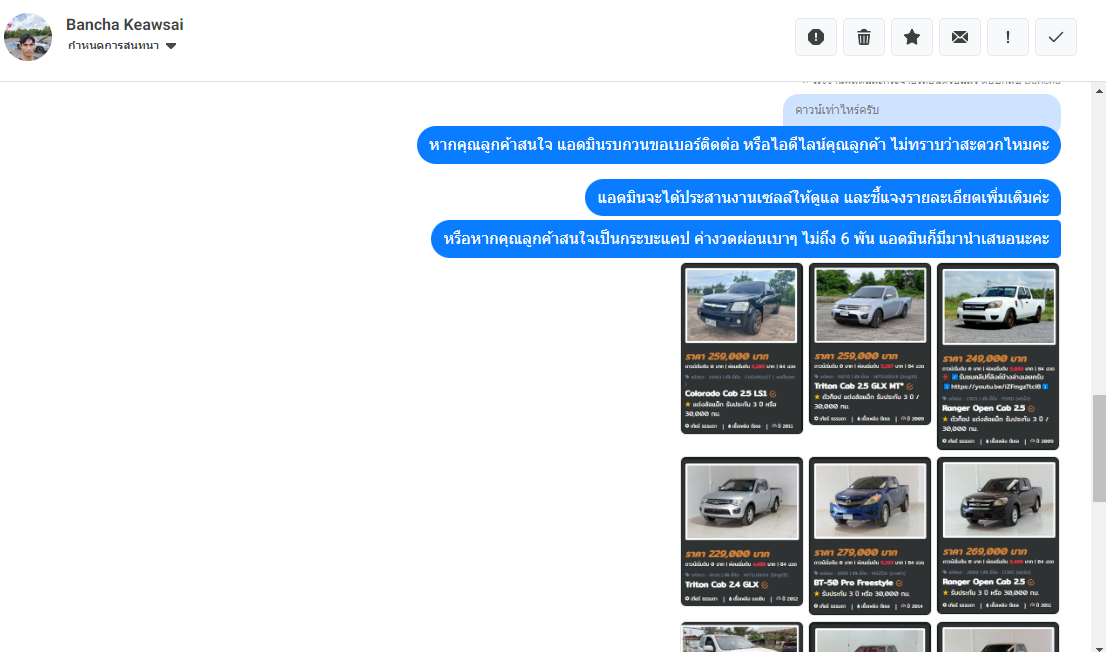Click scrollbar up arrow
The height and width of the screenshot is (652, 1106).
[1099, 90]
